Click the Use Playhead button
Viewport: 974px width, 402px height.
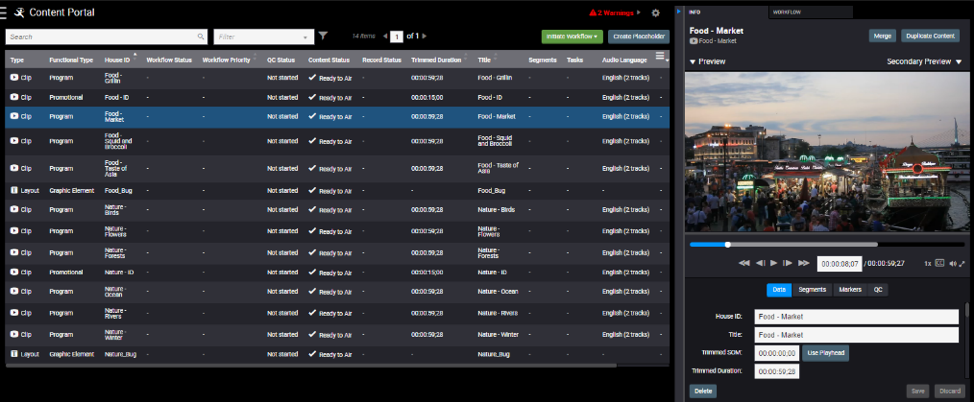click(x=825, y=353)
